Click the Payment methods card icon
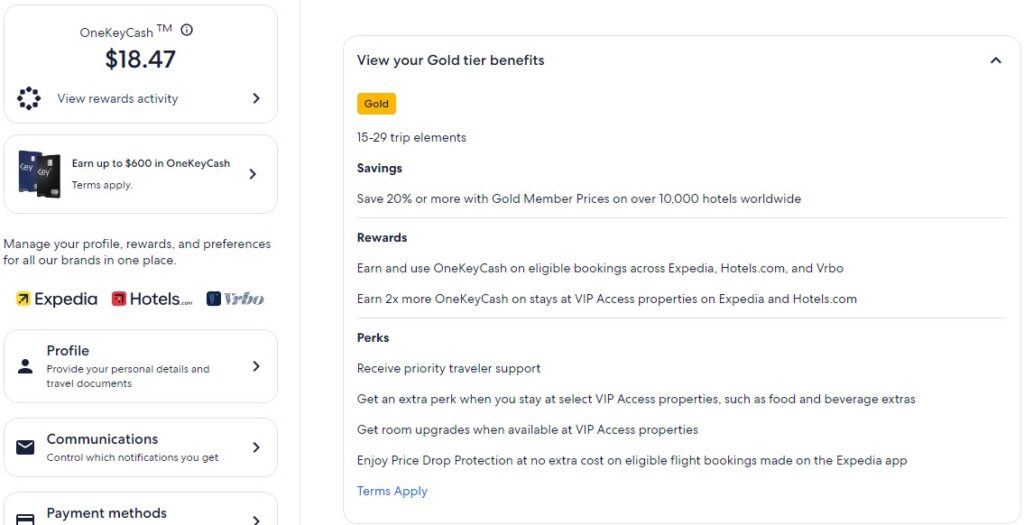Screen dimensions: 1024x525 pyautogui.click(x=25, y=520)
